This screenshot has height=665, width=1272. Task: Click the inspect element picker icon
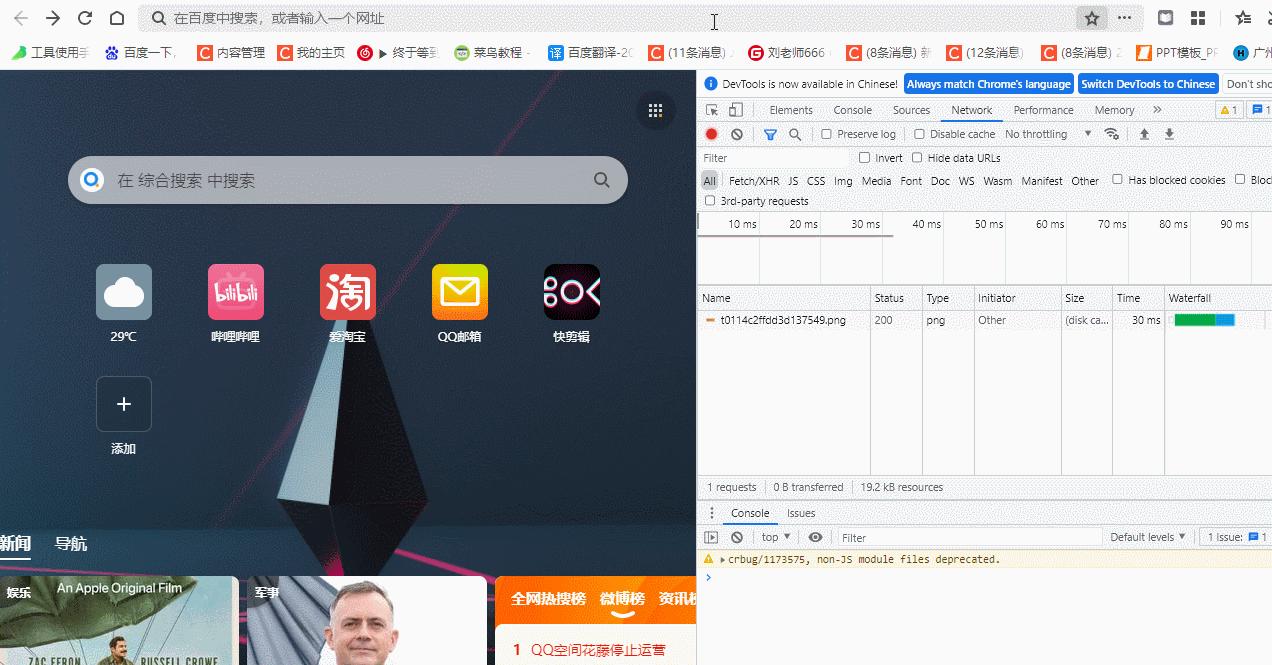pyautogui.click(x=712, y=110)
